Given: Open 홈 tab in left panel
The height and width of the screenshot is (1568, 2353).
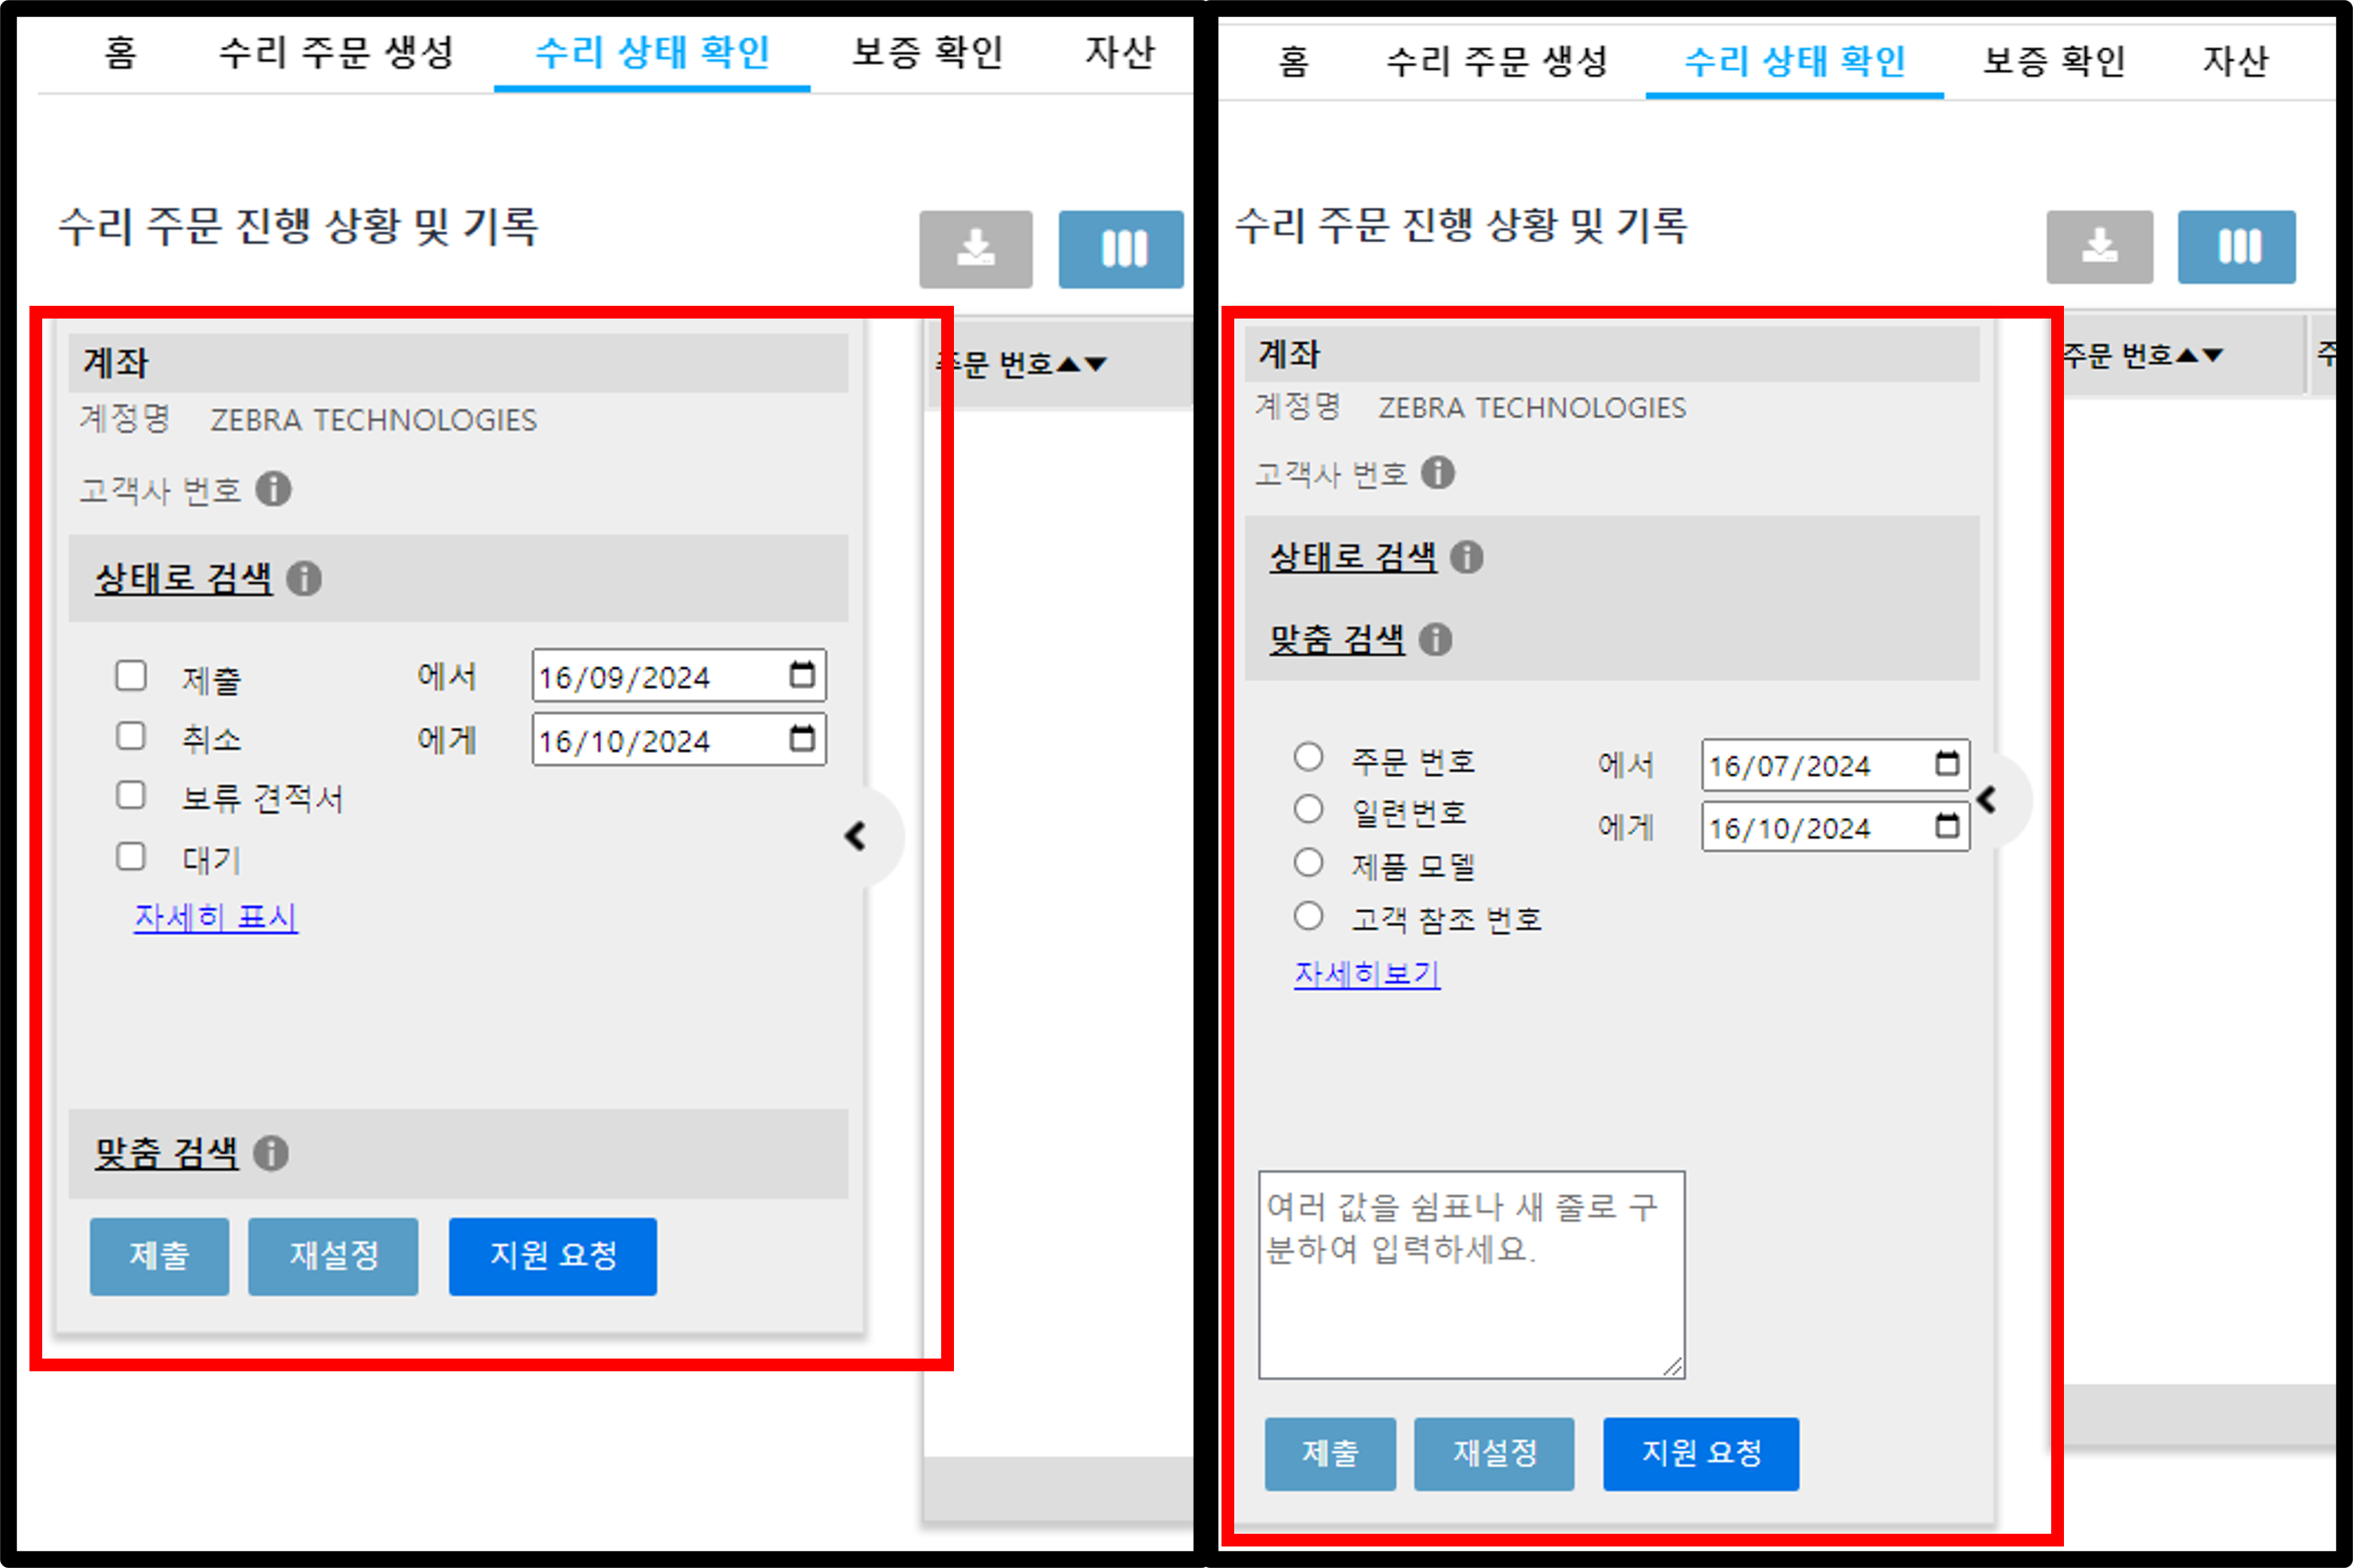Looking at the screenshot, I should pyautogui.click(x=120, y=52).
